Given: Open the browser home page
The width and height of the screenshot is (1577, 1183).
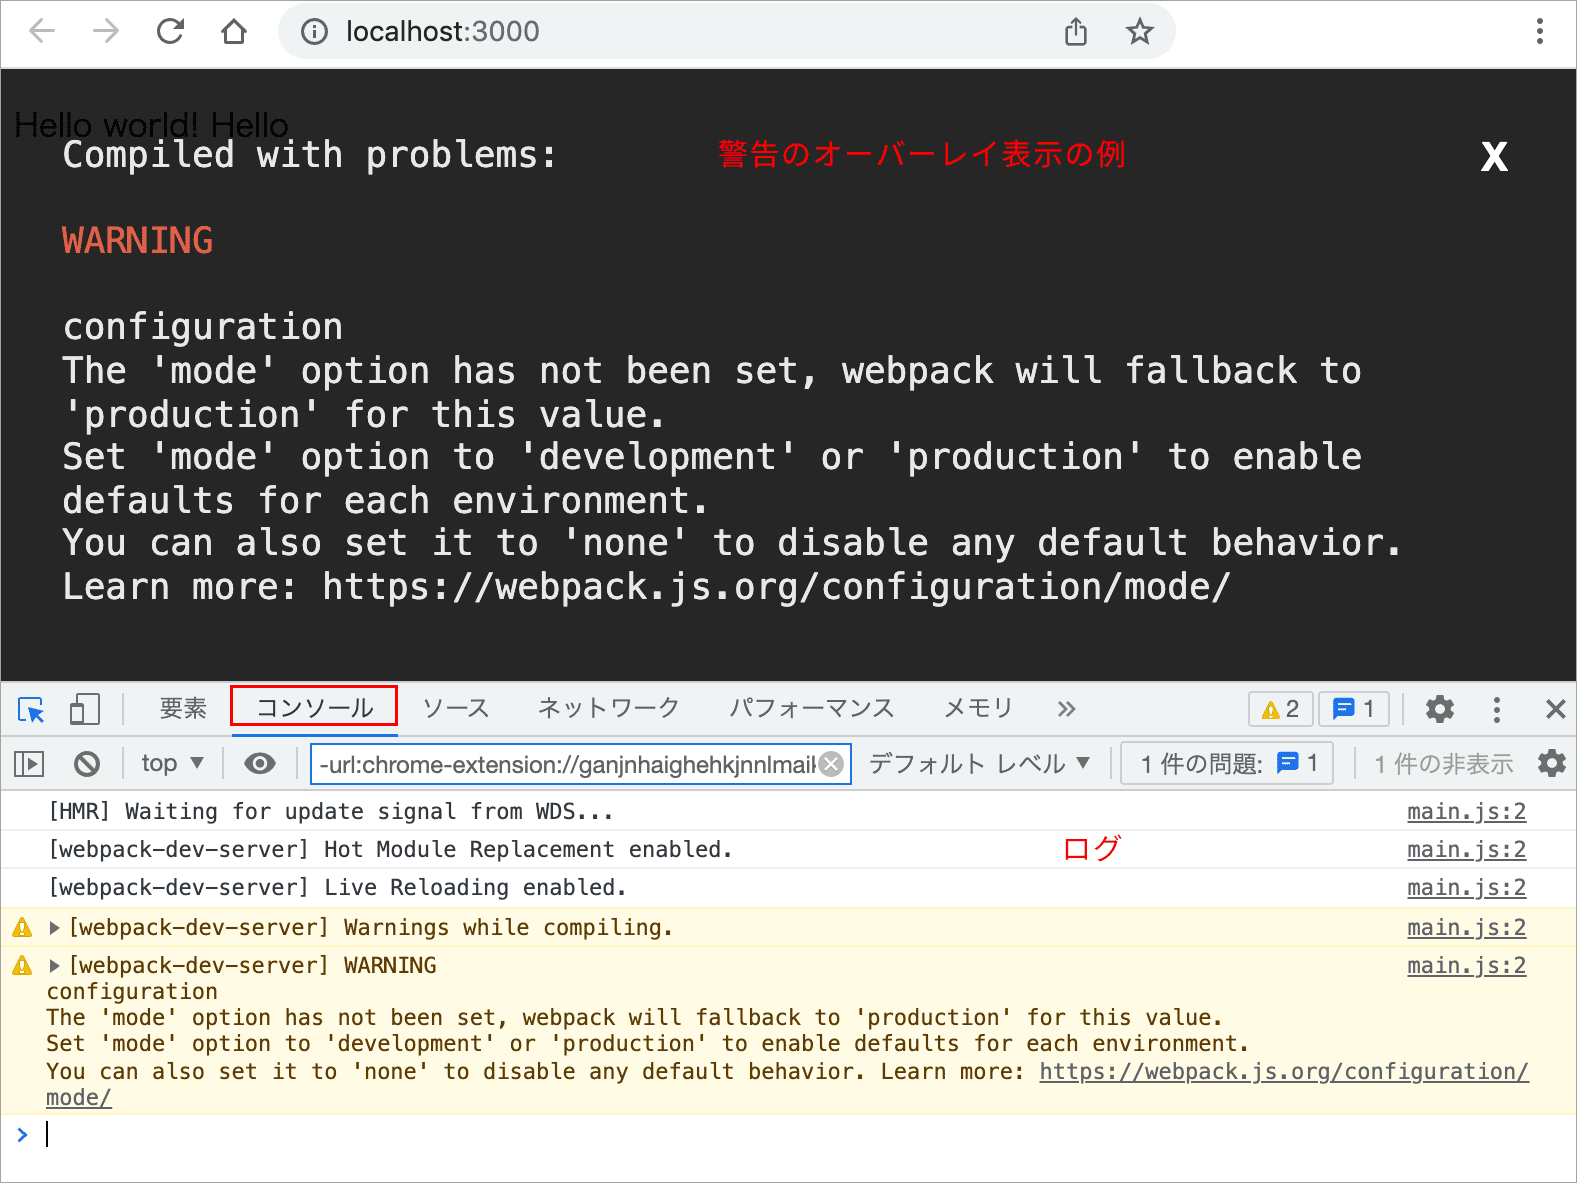Looking at the screenshot, I should coord(234,32).
